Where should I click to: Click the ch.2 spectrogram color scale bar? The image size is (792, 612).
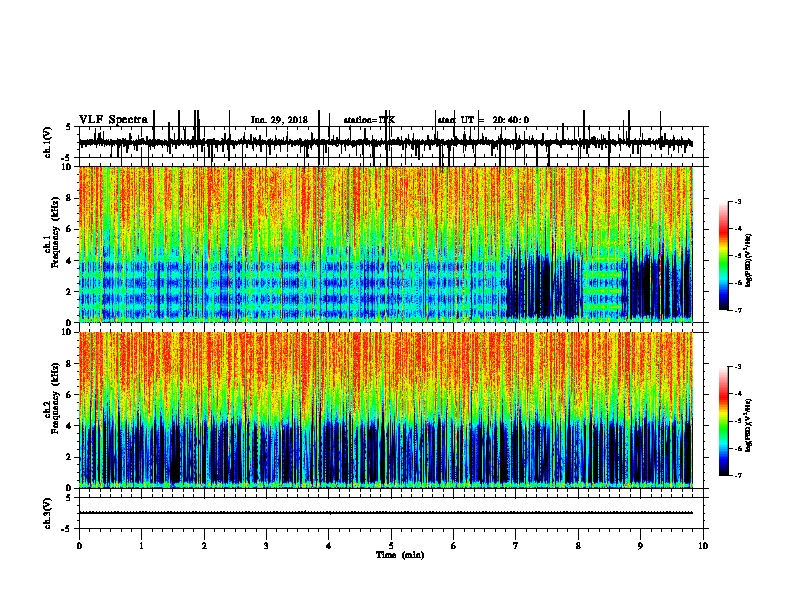[724, 421]
